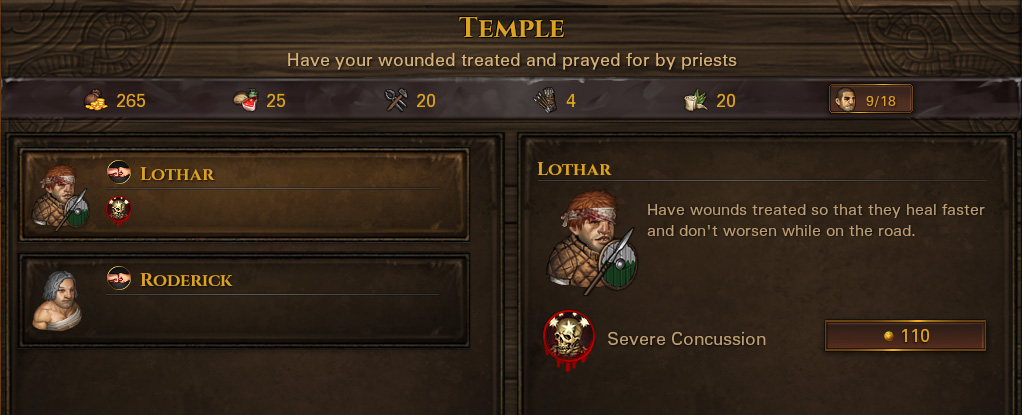Image resolution: width=1022 pixels, height=415 pixels.
Task: Select the Roderick entry in the list
Action: pos(244,300)
